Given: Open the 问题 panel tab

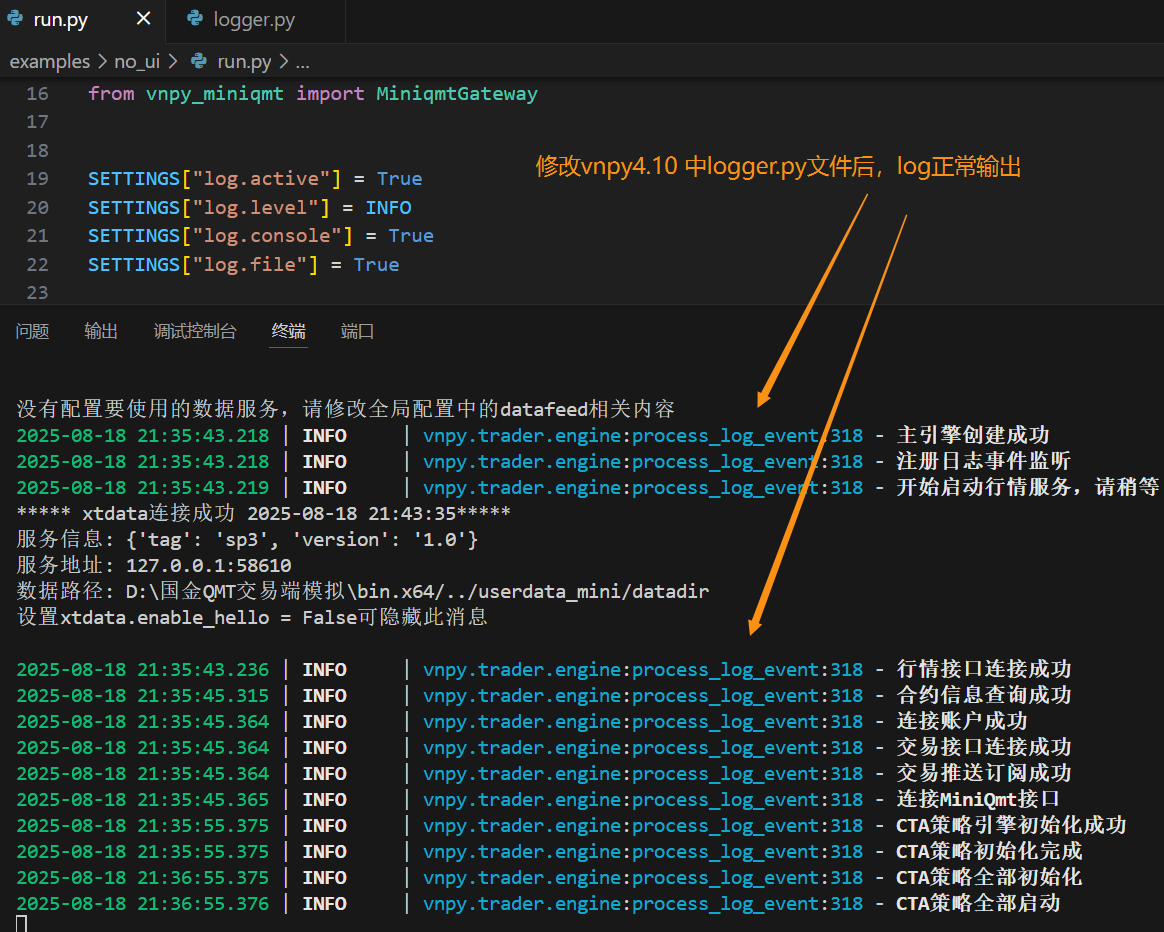Looking at the screenshot, I should 32,331.
